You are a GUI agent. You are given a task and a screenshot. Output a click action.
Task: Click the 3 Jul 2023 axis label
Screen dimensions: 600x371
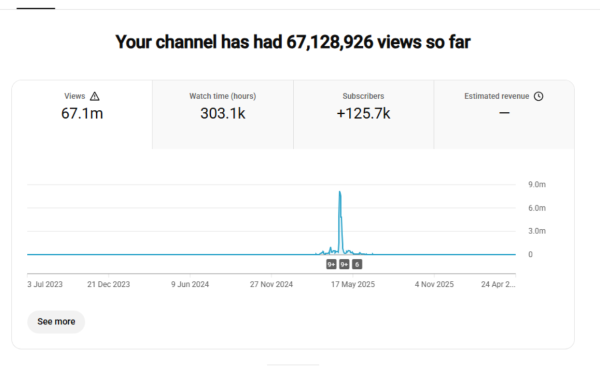pyautogui.click(x=45, y=284)
